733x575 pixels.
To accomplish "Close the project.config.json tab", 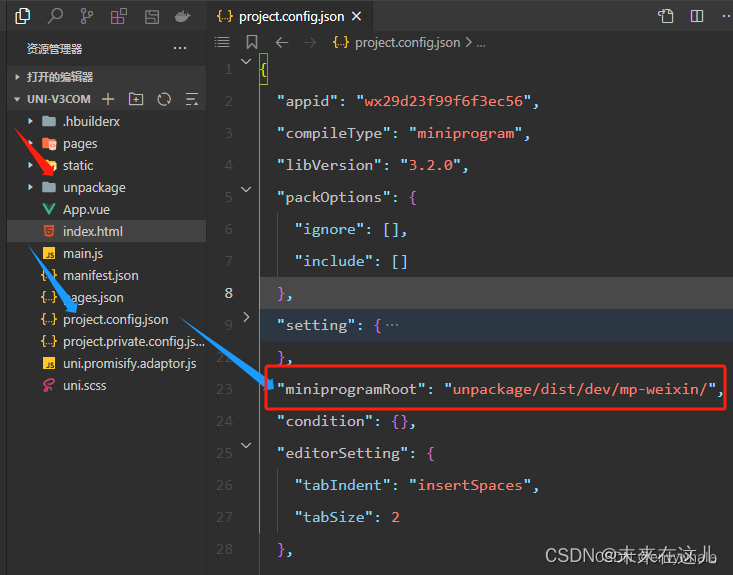I will tap(357, 16).
